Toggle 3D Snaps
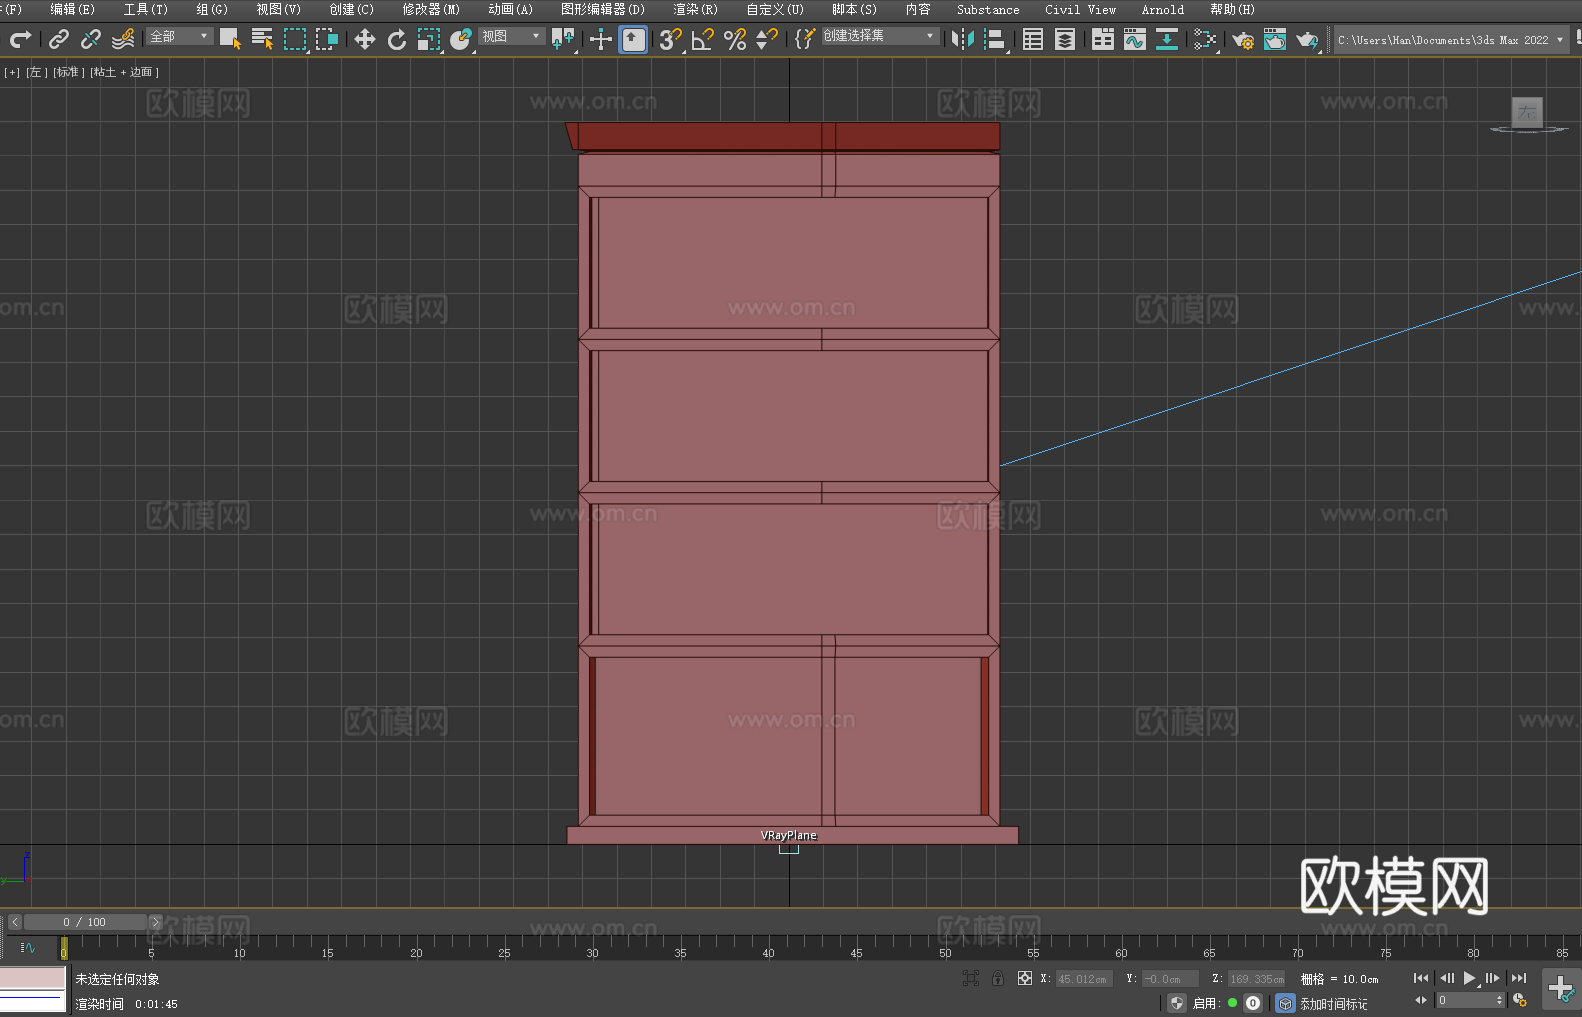The image size is (1582, 1017). (x=671, y=39)
